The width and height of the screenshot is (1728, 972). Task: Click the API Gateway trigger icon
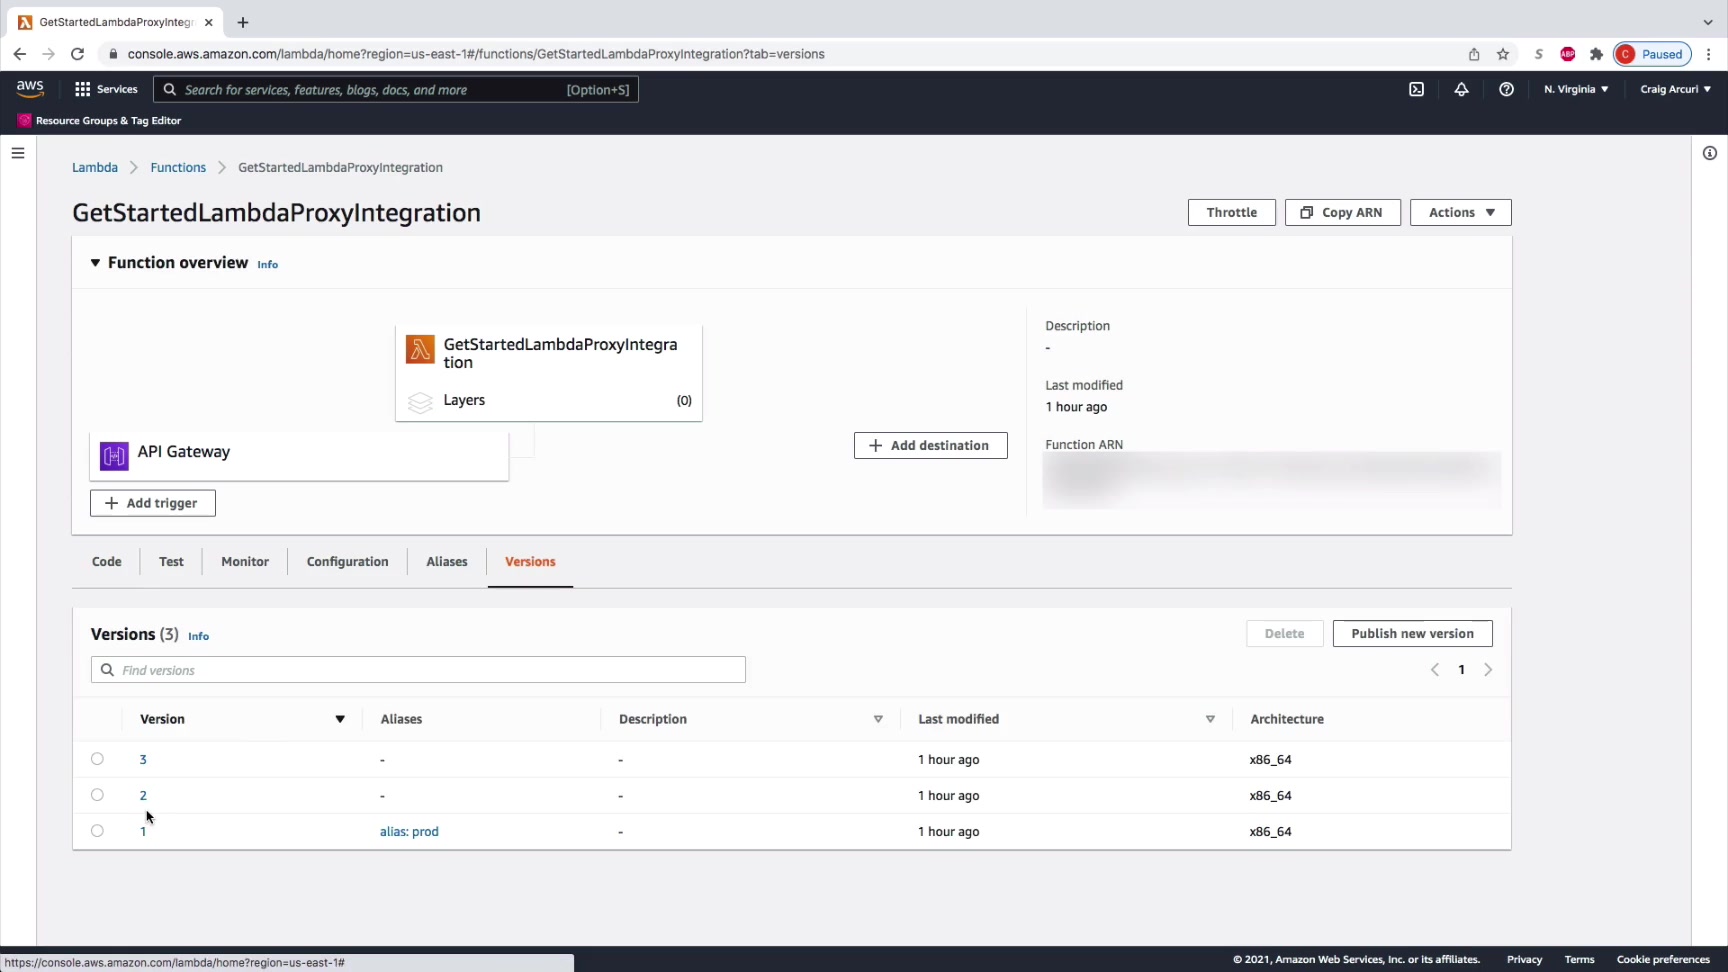(114, 456)
